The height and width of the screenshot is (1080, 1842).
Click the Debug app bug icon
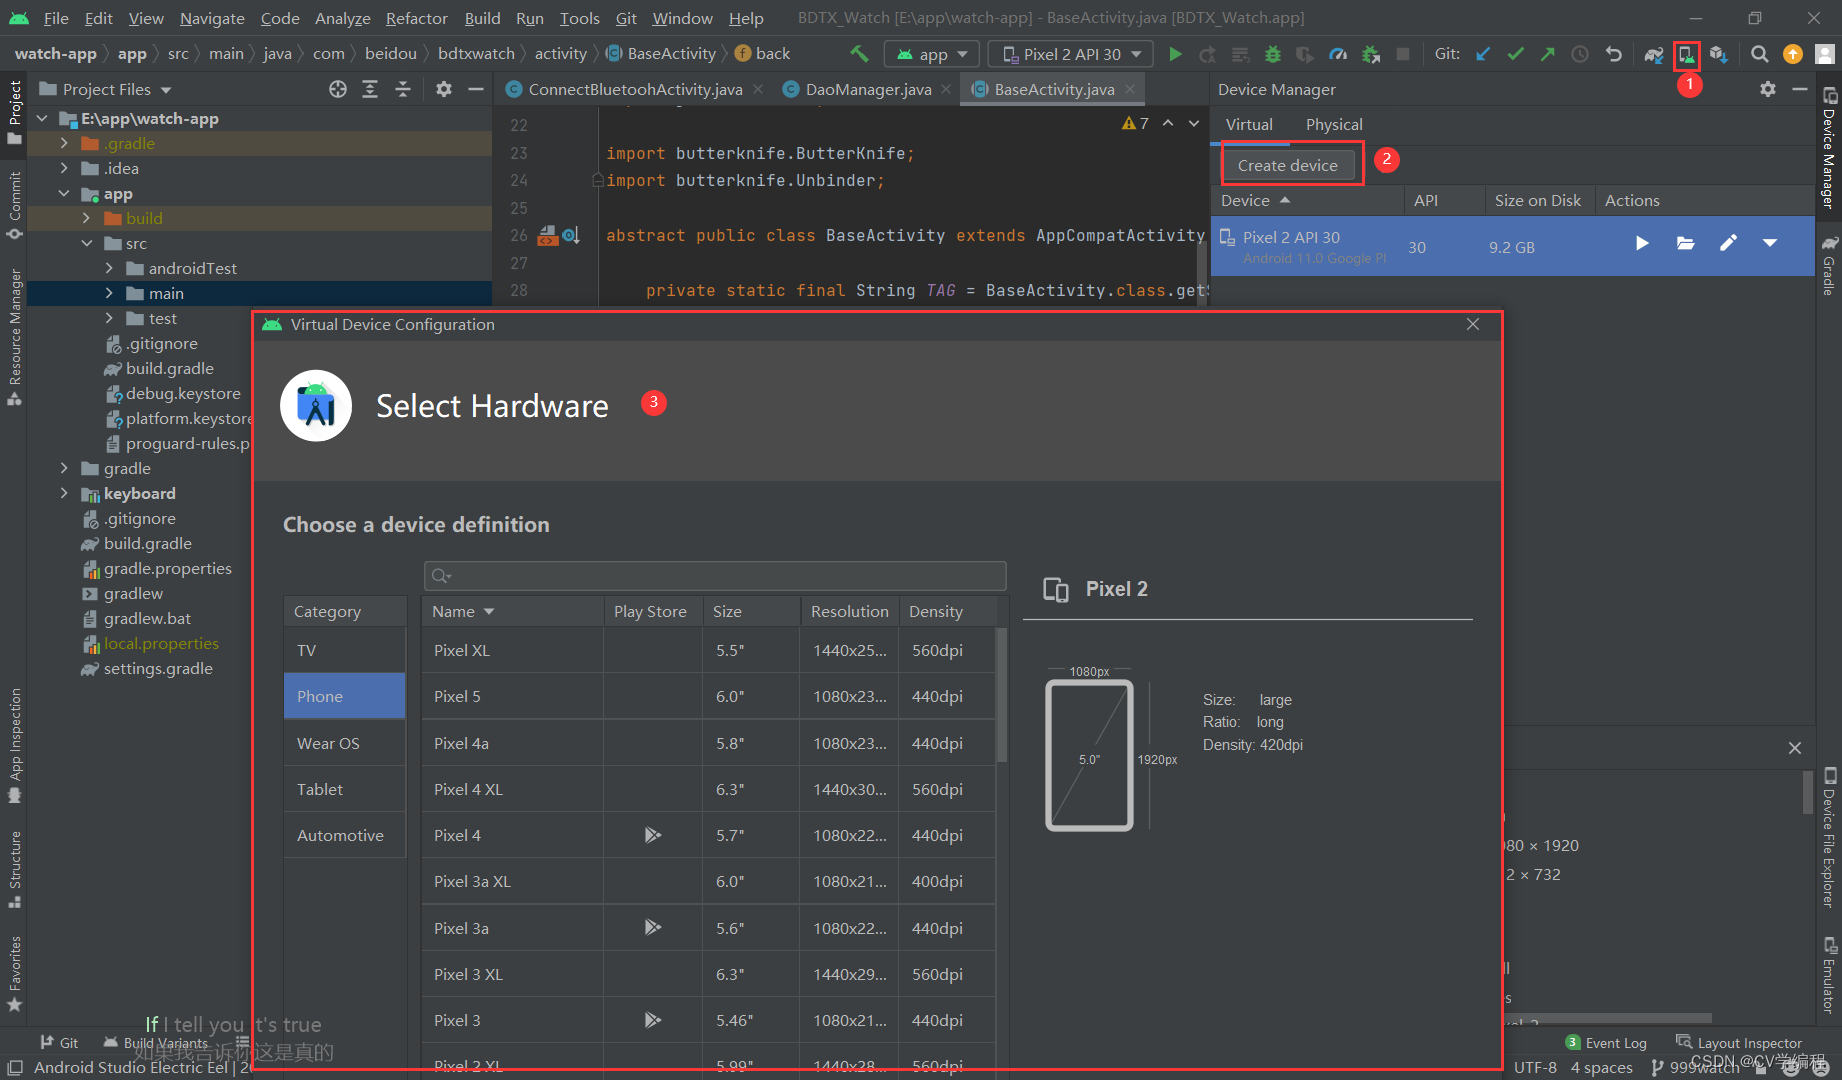click(1273, 54)
